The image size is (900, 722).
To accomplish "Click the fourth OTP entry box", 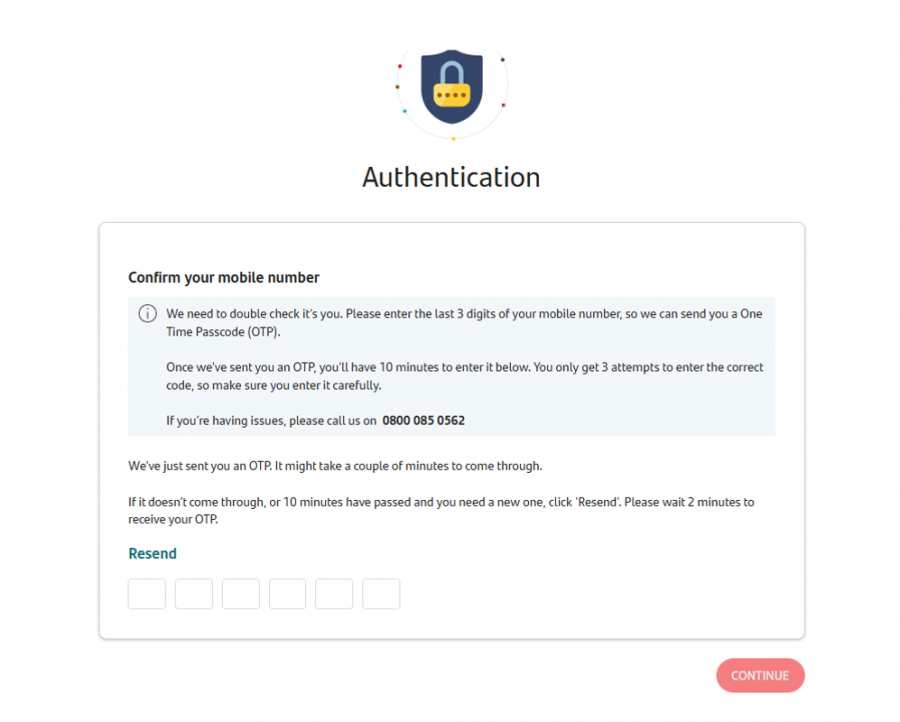I will (287, 593).
